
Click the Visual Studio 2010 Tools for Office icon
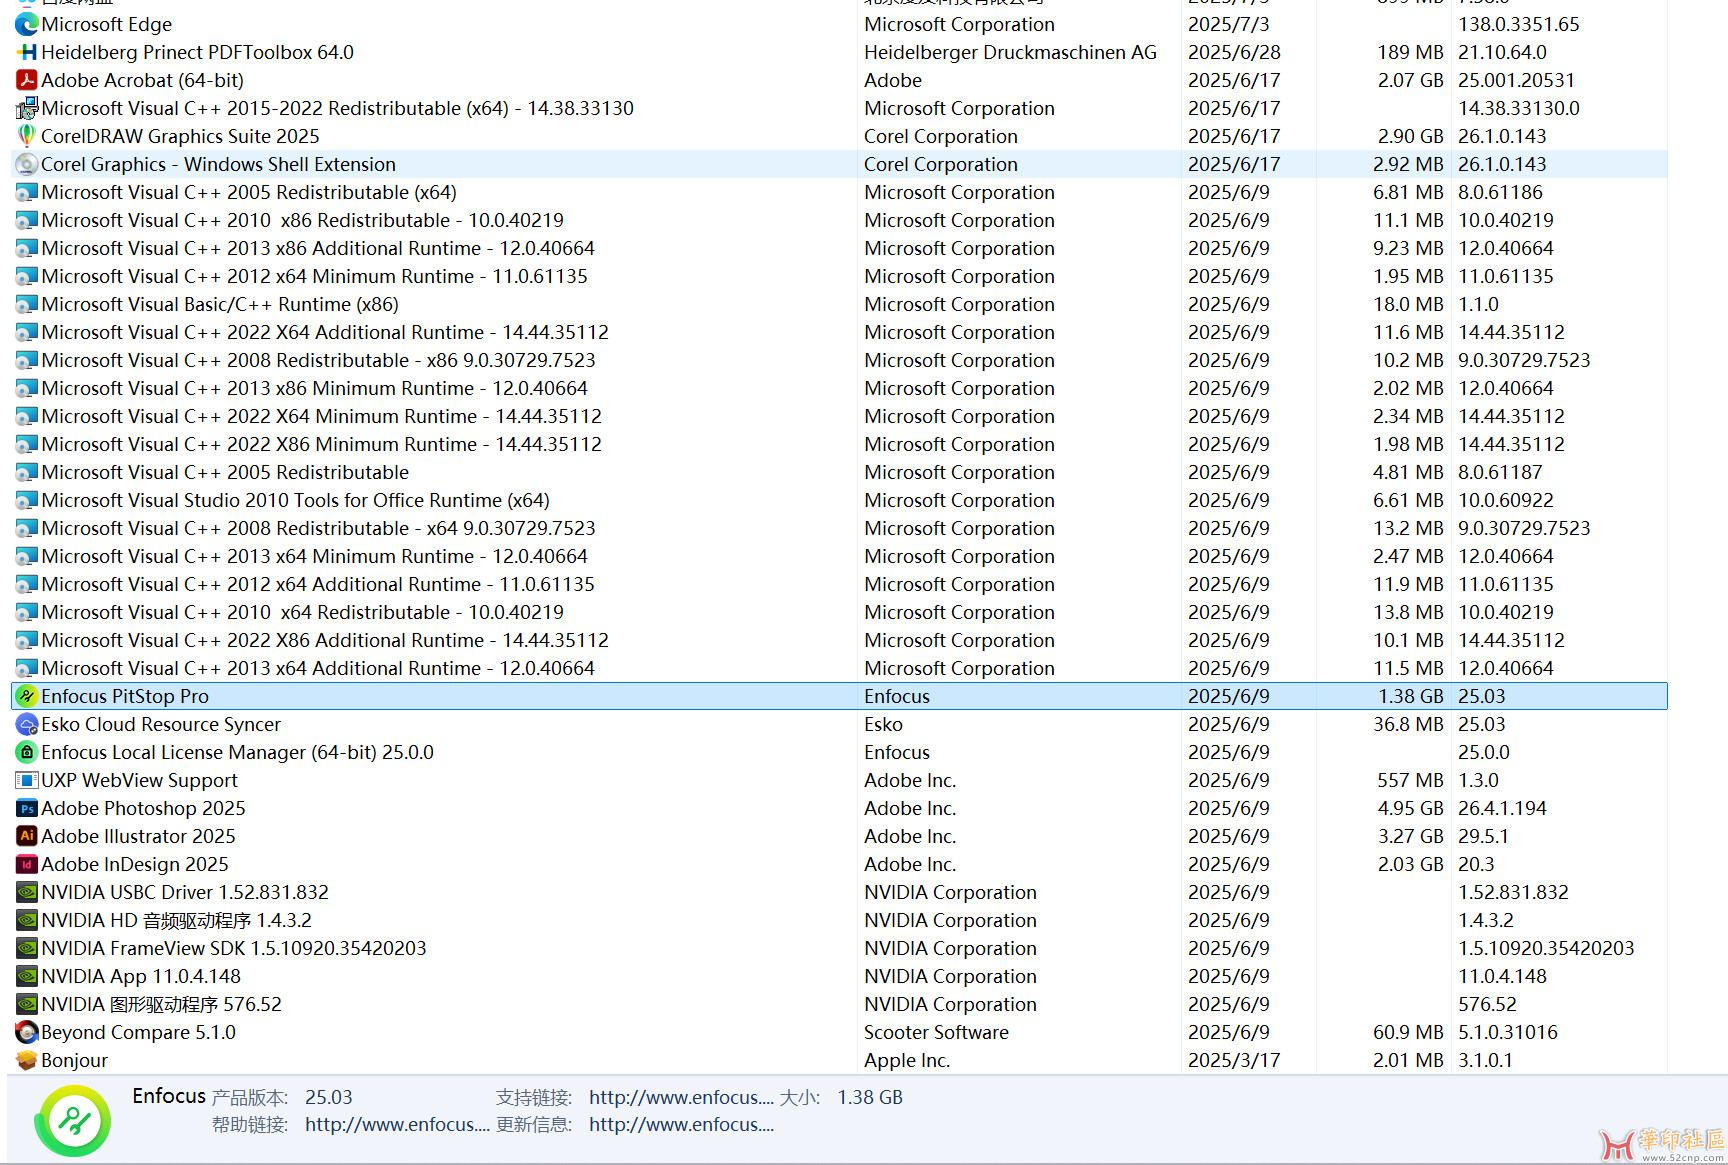[27, 500]
